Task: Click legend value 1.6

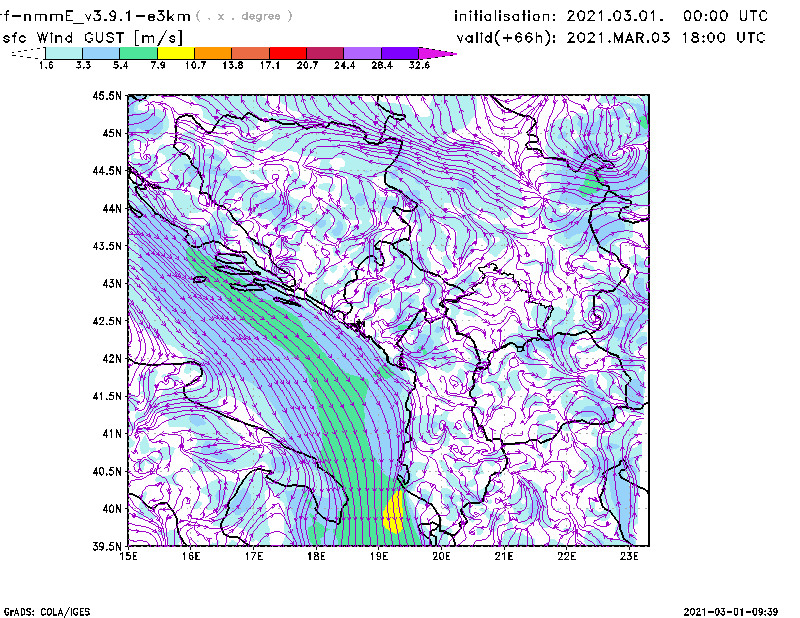Action: tap(46, 65)
